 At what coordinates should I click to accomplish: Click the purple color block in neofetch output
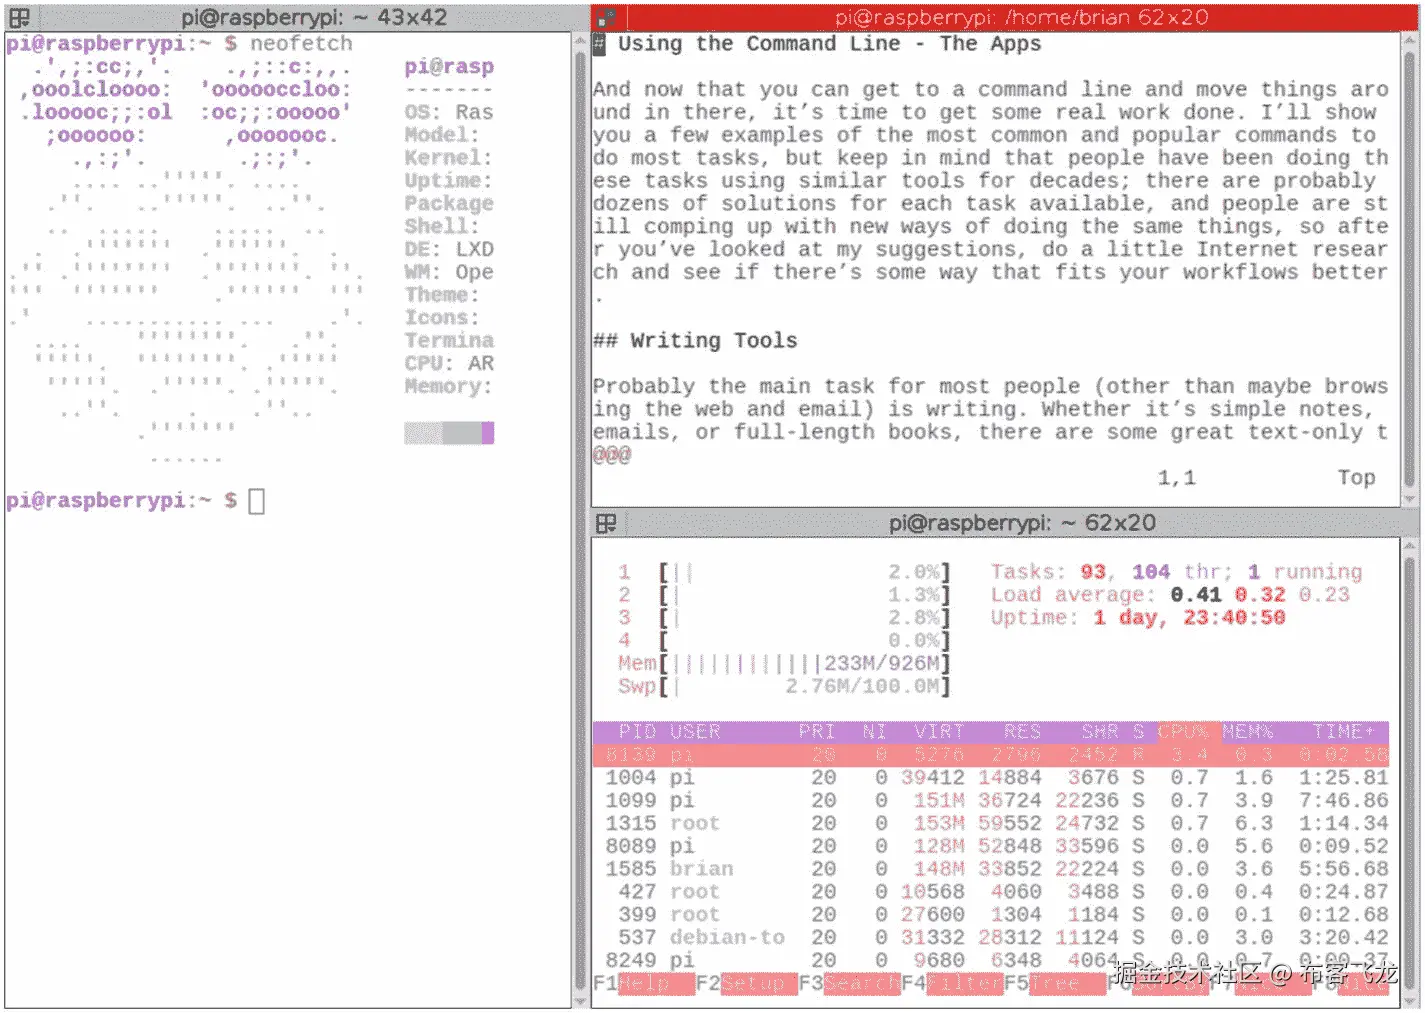tap(487, 432)
